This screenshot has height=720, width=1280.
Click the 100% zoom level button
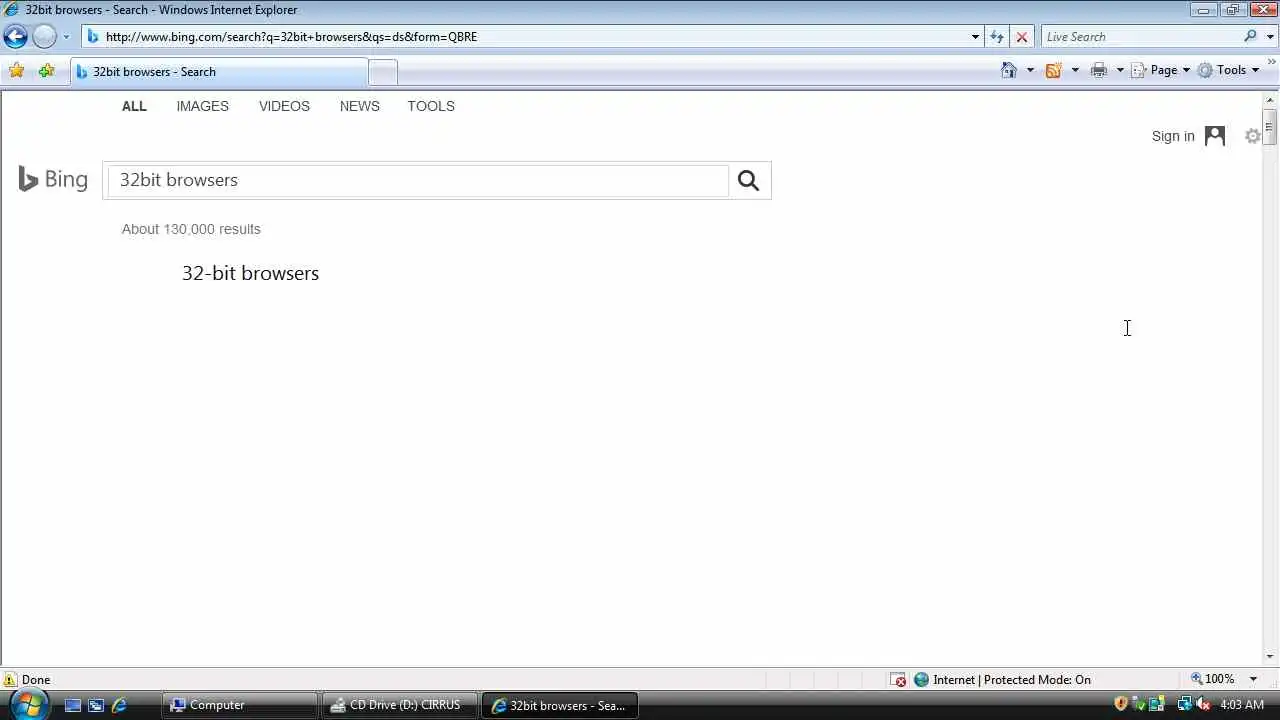tap(1213, 679)
